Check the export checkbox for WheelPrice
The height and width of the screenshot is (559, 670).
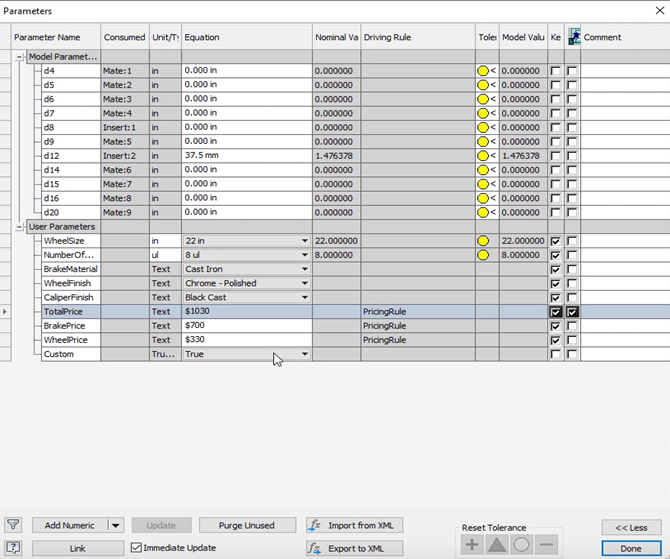click(x=572, y=340)
